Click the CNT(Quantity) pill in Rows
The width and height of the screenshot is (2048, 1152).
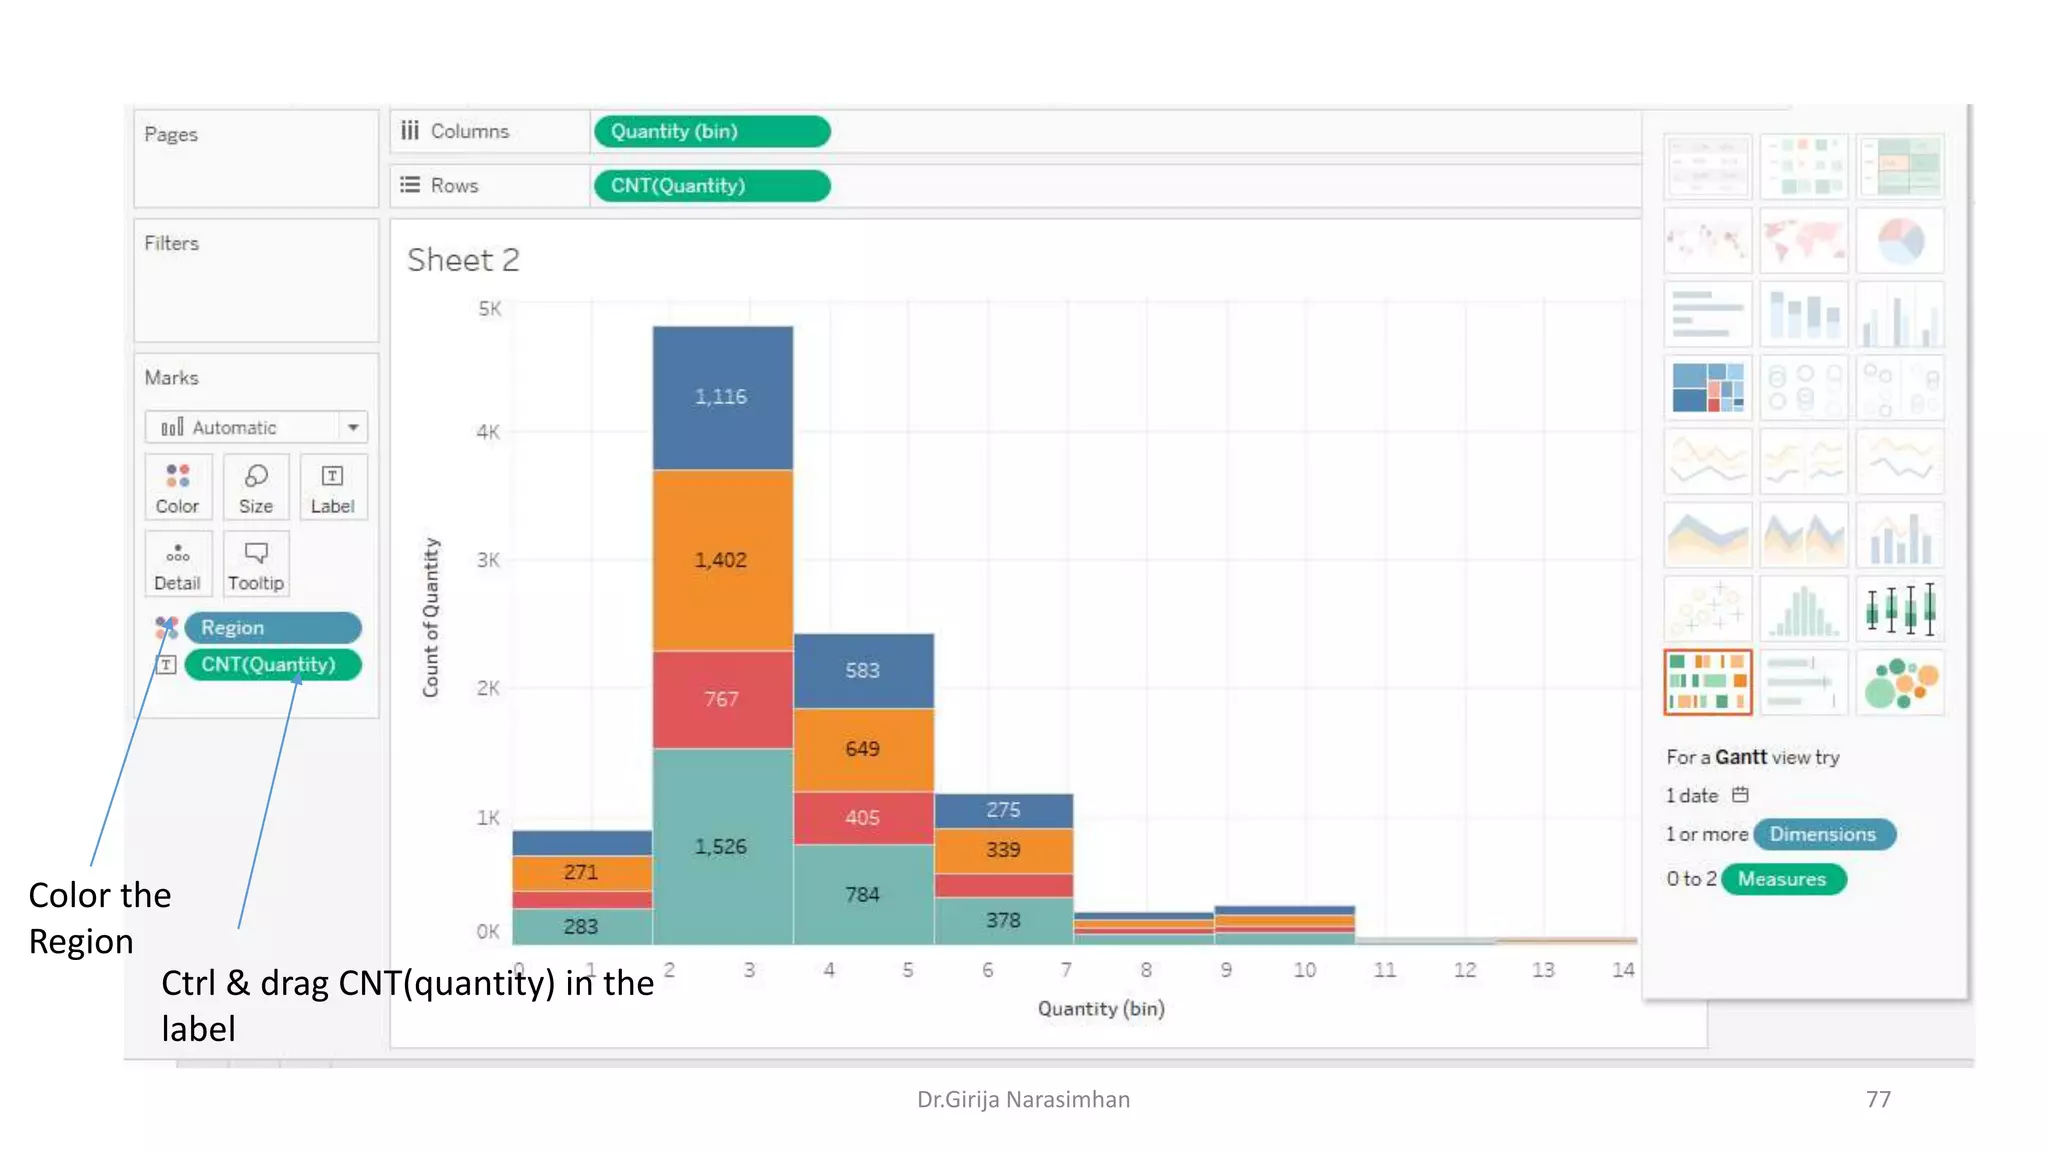(711, 186)
